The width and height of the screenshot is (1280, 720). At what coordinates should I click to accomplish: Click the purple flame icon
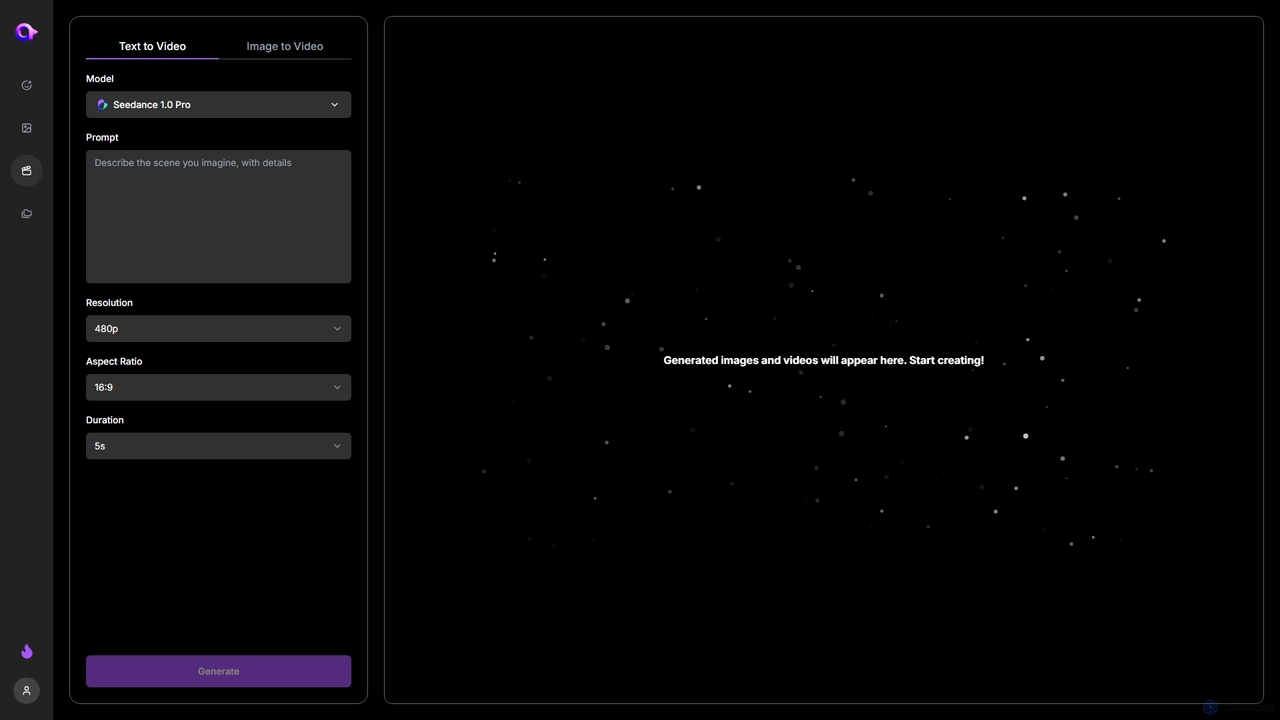(27, 651)
